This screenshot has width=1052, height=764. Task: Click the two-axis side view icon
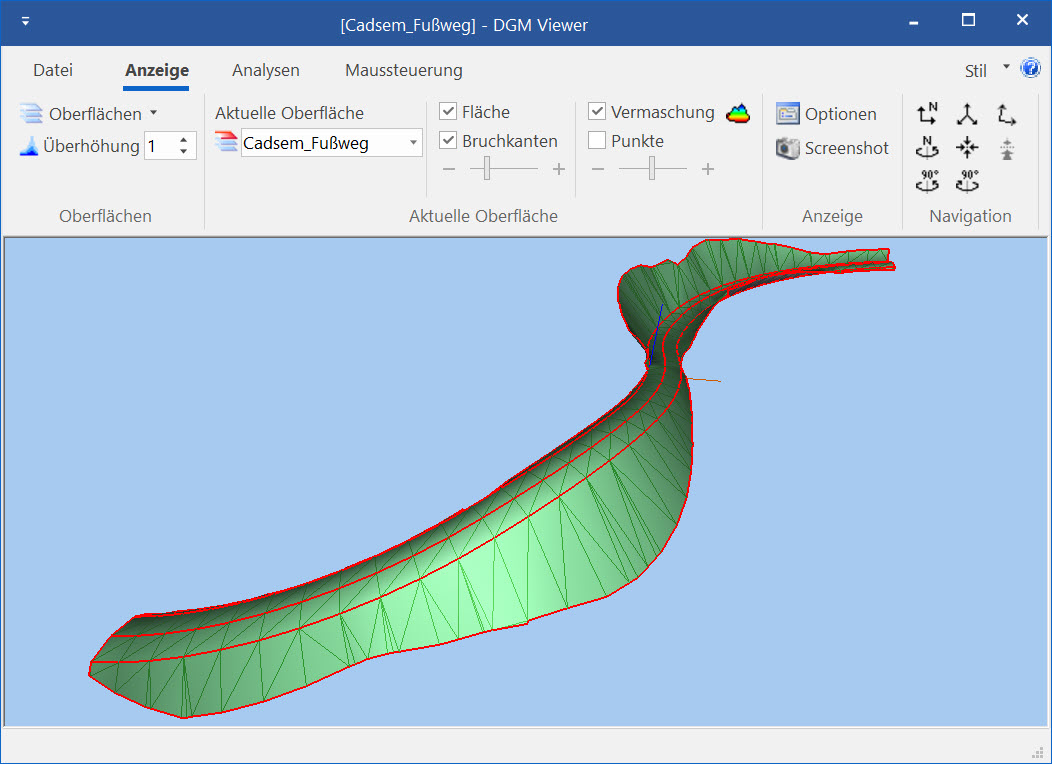click(1007, 114)
